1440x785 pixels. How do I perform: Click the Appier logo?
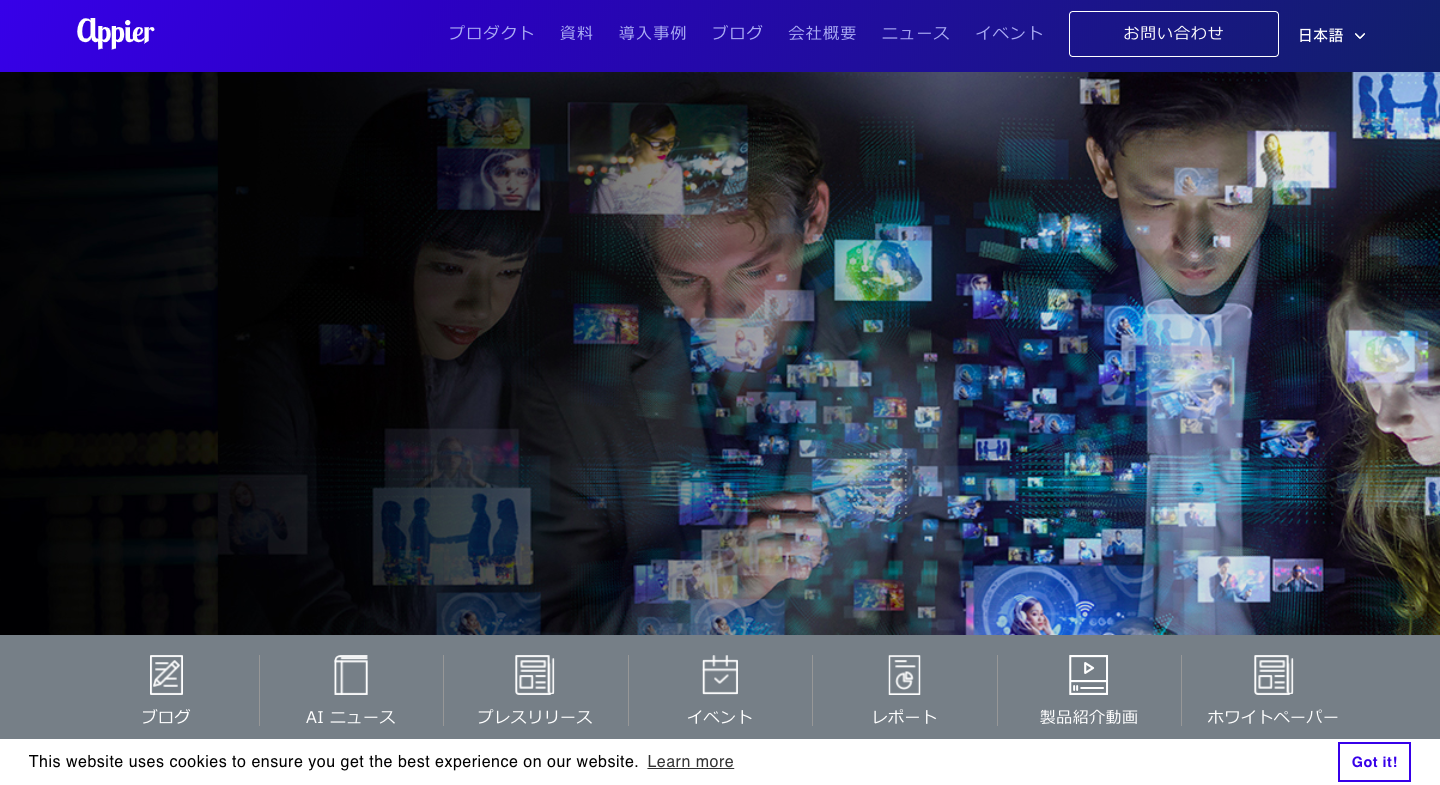[x=115, y=33]
